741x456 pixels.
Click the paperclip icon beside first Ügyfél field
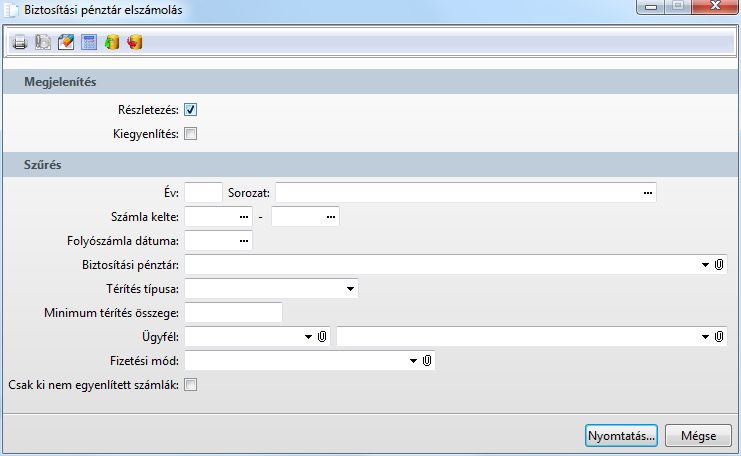coord(322,337)
